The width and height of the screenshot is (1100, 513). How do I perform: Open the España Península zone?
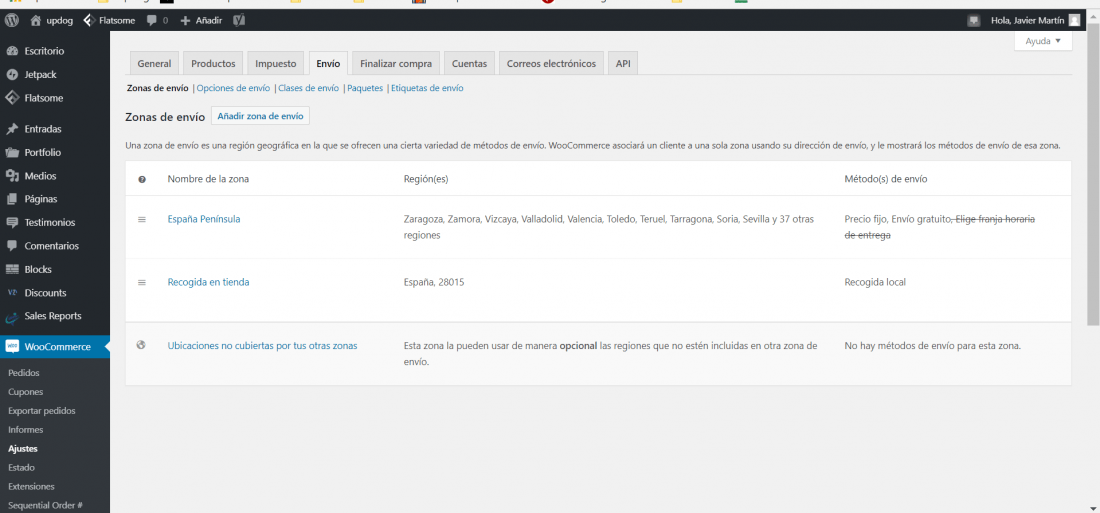click(x=204, y=219)
